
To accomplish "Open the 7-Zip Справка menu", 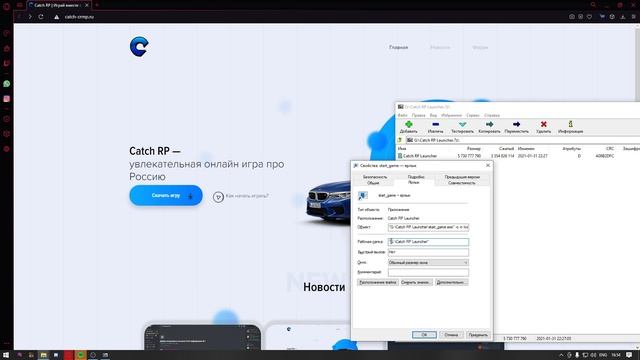I will point(492,116).
